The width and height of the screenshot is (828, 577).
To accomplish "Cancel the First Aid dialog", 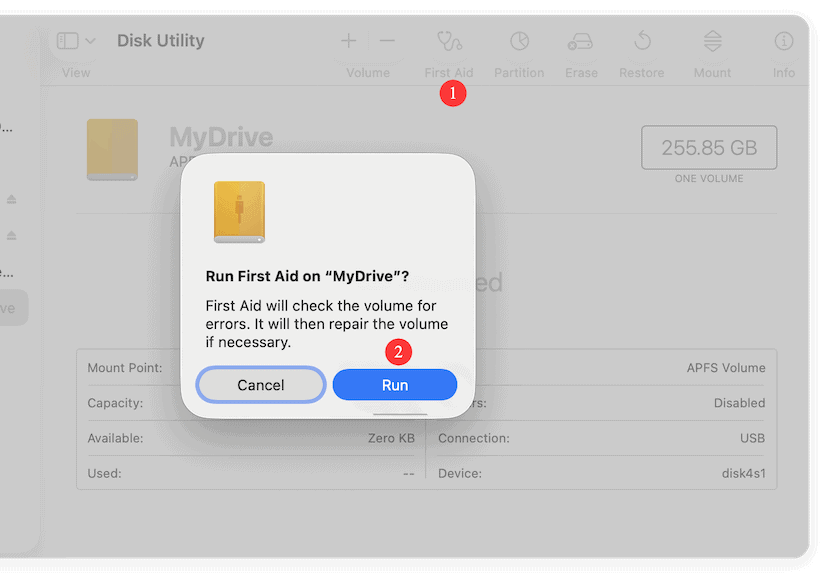I will [x=260, y=385].
